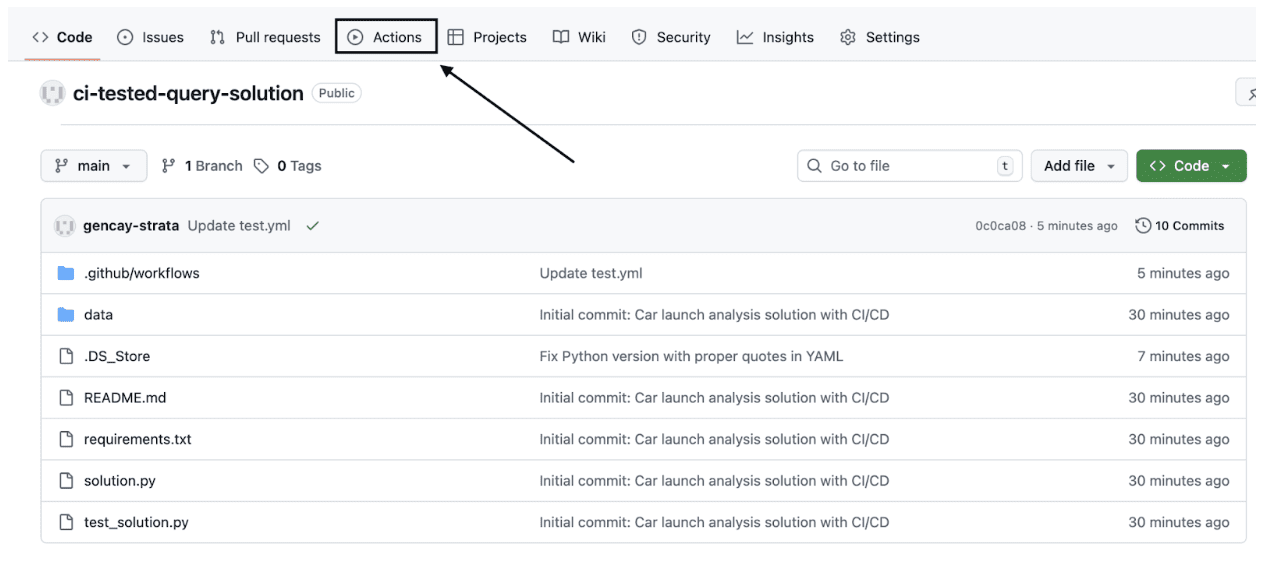Open the test_solution.py file
This screenshot has width=1262, height=570.
pos(136,522)
